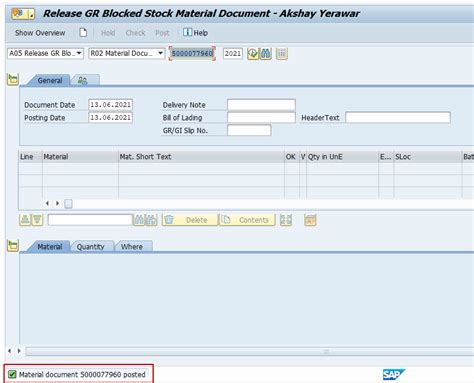
Task: Click the Post toolbar button
Action: coord(162,33)
